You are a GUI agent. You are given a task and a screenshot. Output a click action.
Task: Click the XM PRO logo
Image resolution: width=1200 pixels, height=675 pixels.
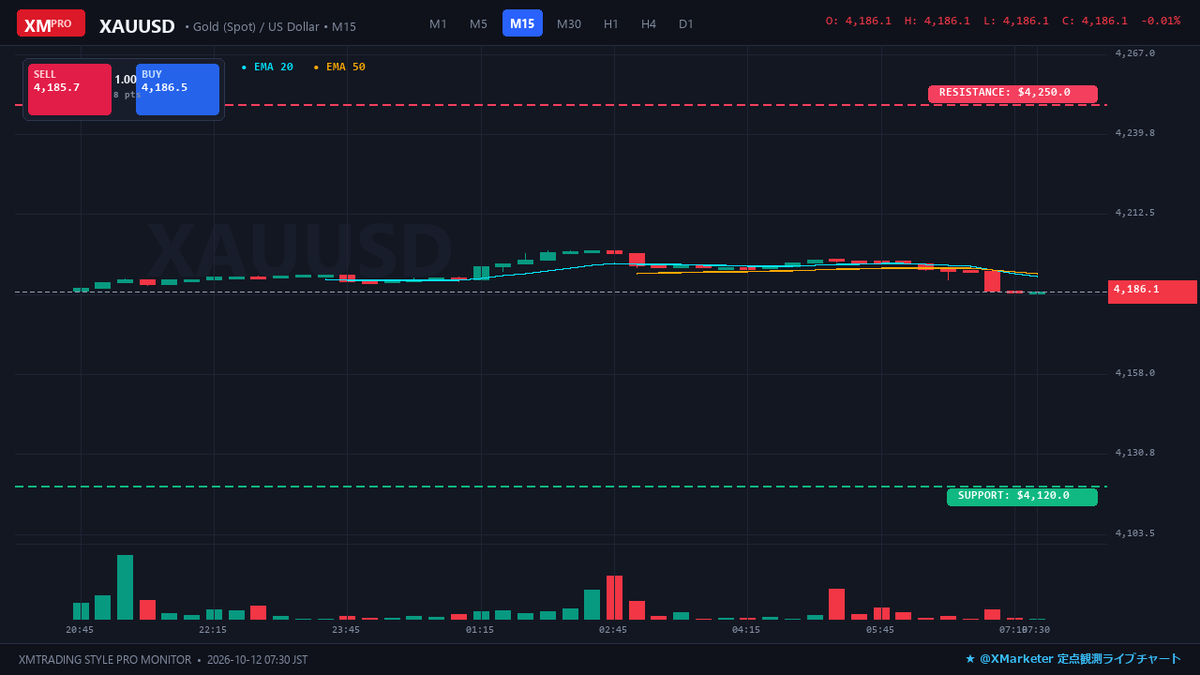51,23
